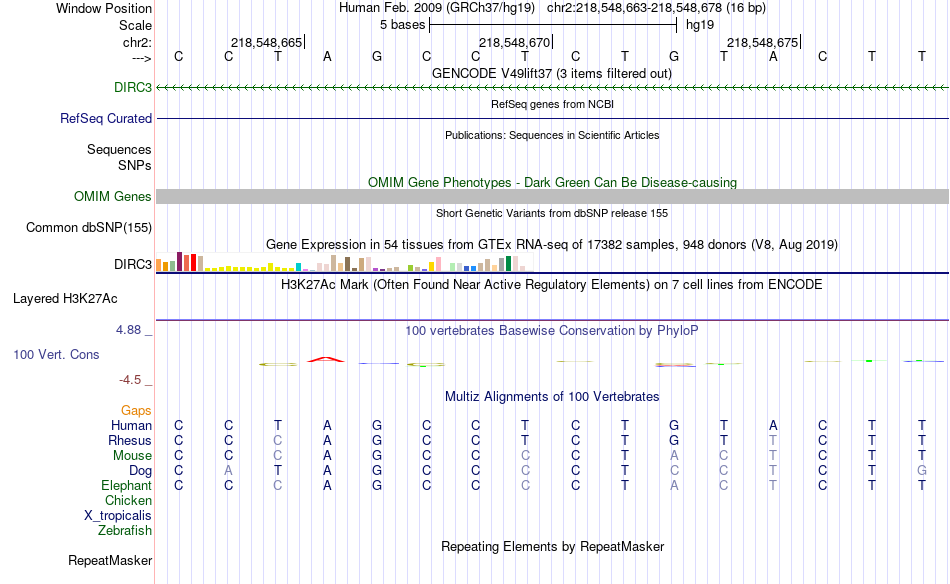Image resolution: width=950 pixels, height=584 pixels.
Task: Click the hg19 label beside the scale bar
Action: 700,25
